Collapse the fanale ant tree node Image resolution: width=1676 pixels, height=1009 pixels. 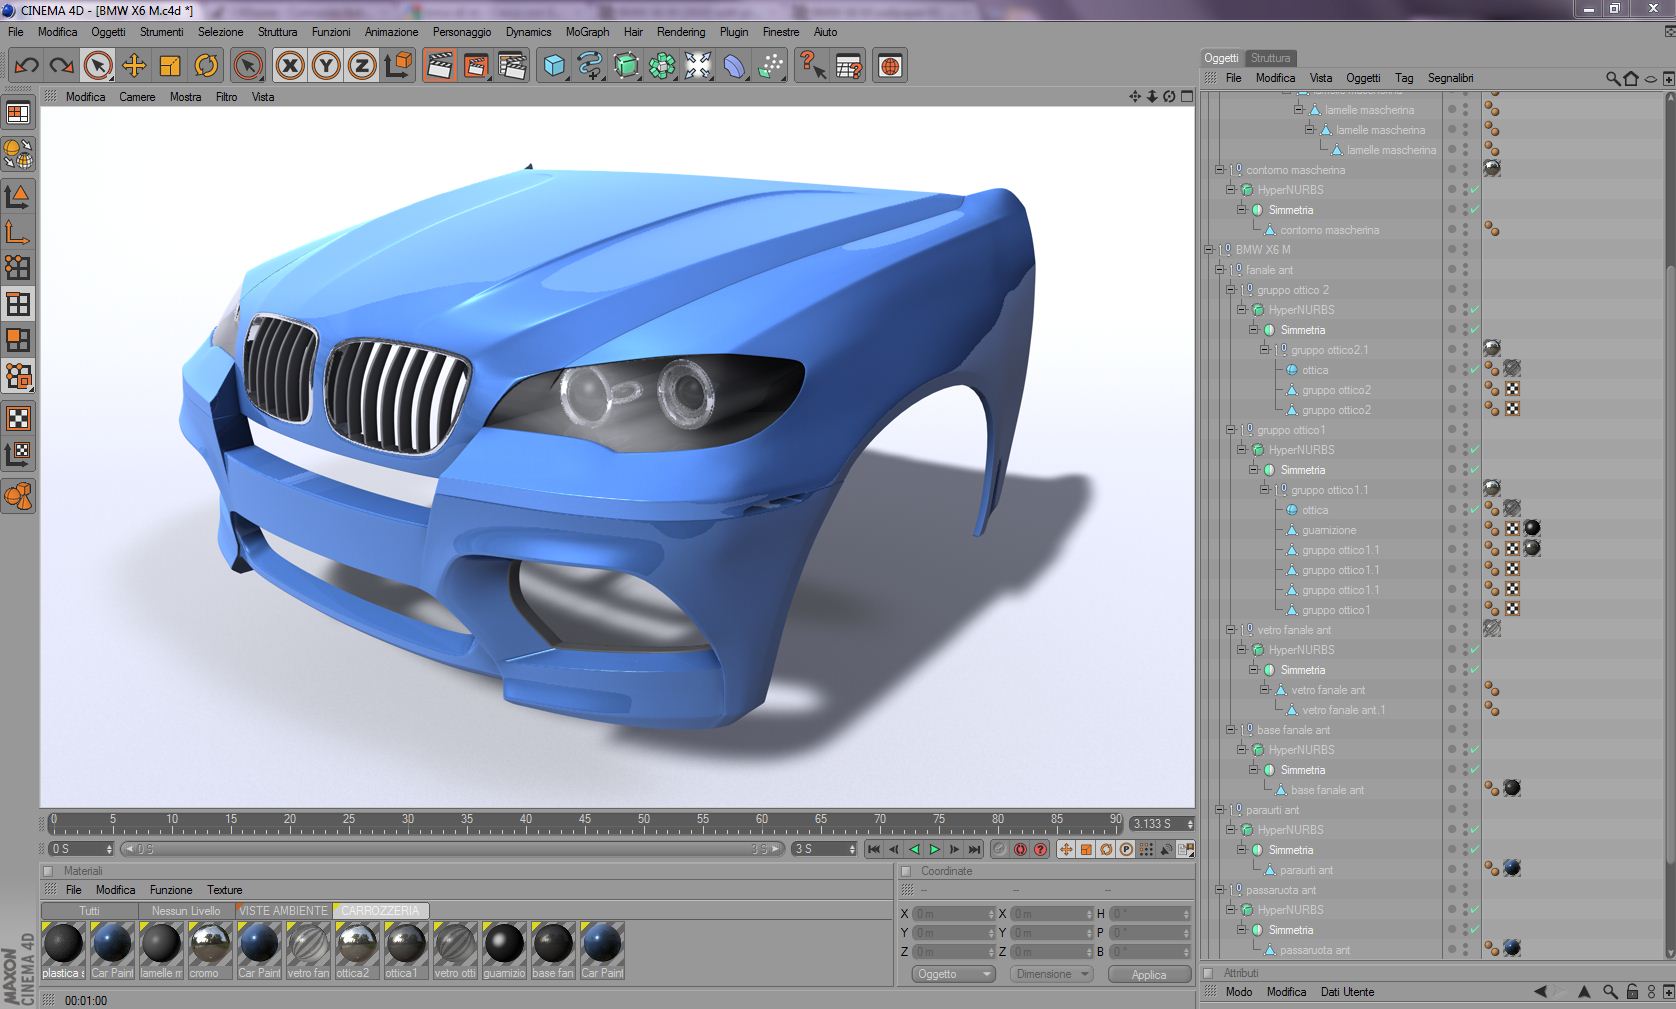(x=1219, y=270)
